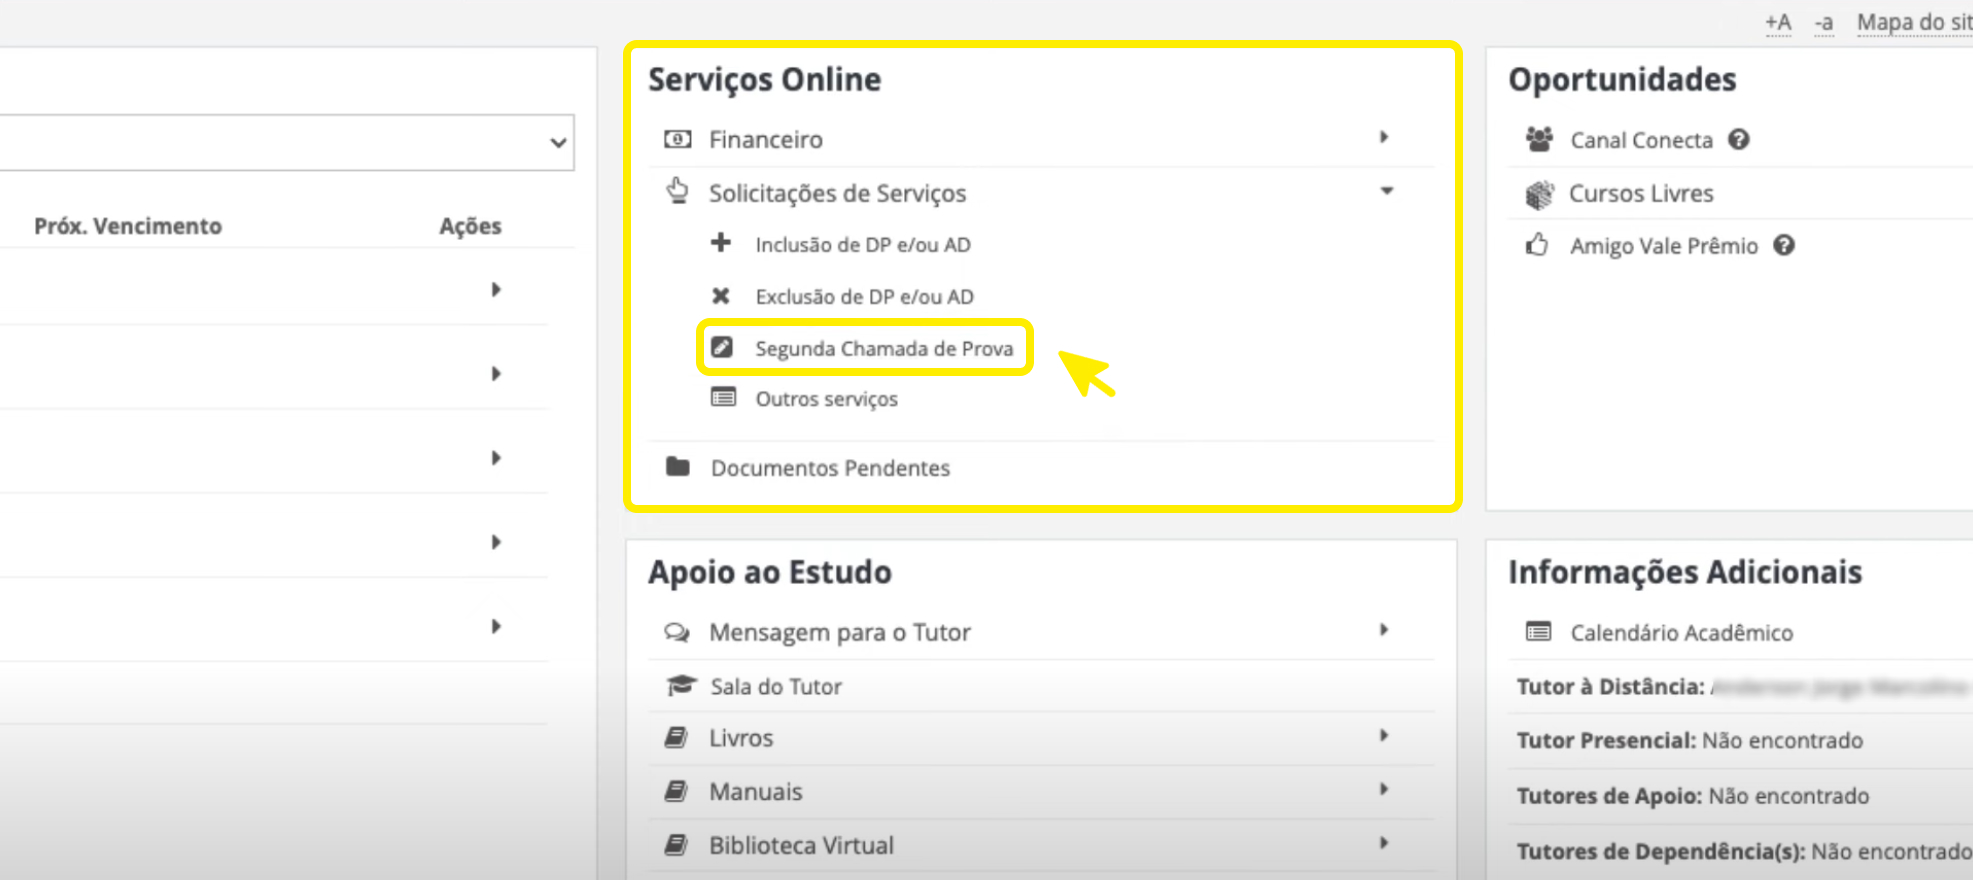Expand the Biblioteca Virtual arrow

tap(1384, 843)
